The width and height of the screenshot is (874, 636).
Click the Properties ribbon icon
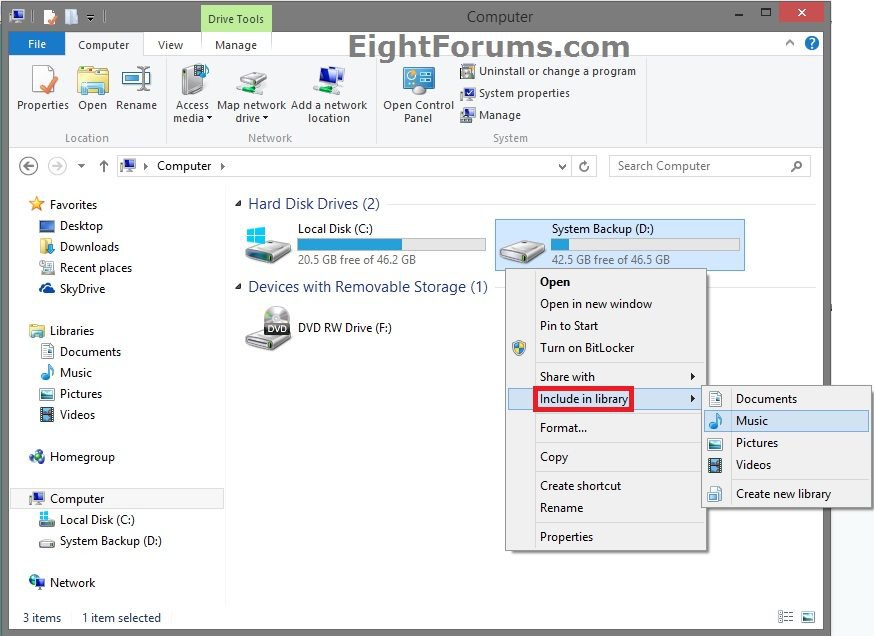click(43, 88)
